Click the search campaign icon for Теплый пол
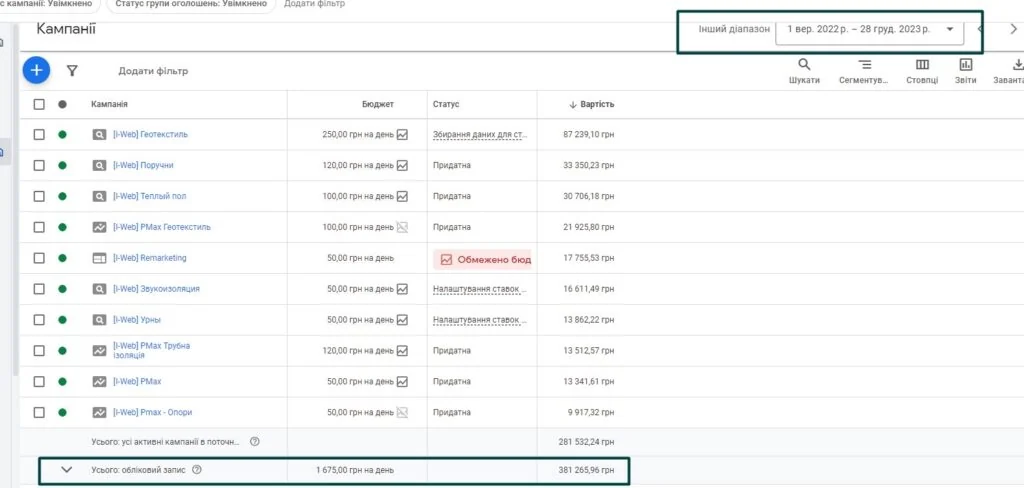The image size is (1024, 488). (x=99, y=196)
